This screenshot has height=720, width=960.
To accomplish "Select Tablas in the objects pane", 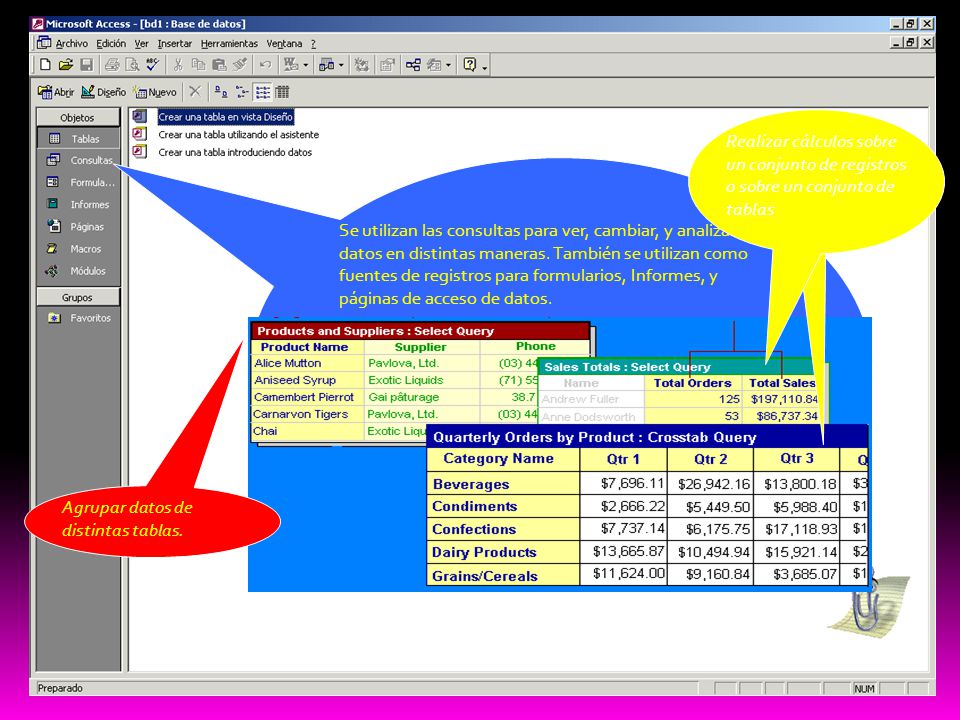I will (x=78, y=139).
